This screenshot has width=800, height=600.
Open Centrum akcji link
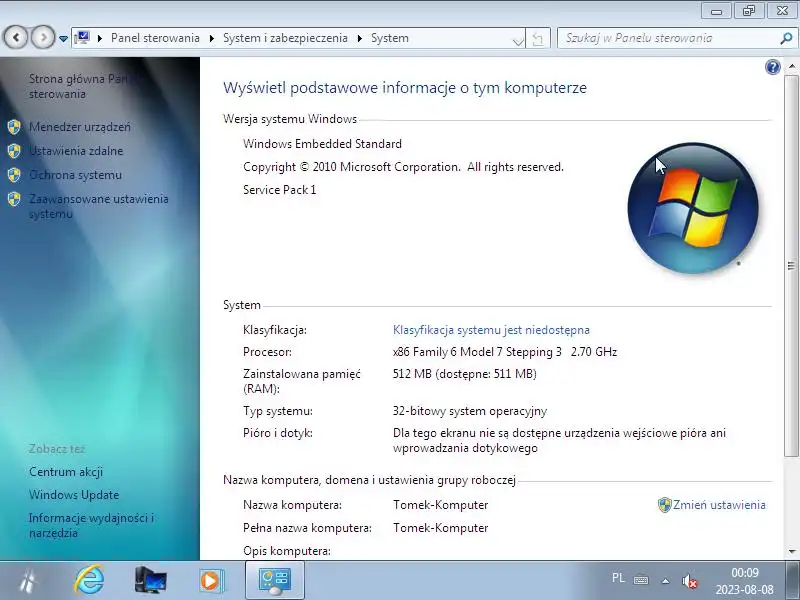(x=66, y=472)
